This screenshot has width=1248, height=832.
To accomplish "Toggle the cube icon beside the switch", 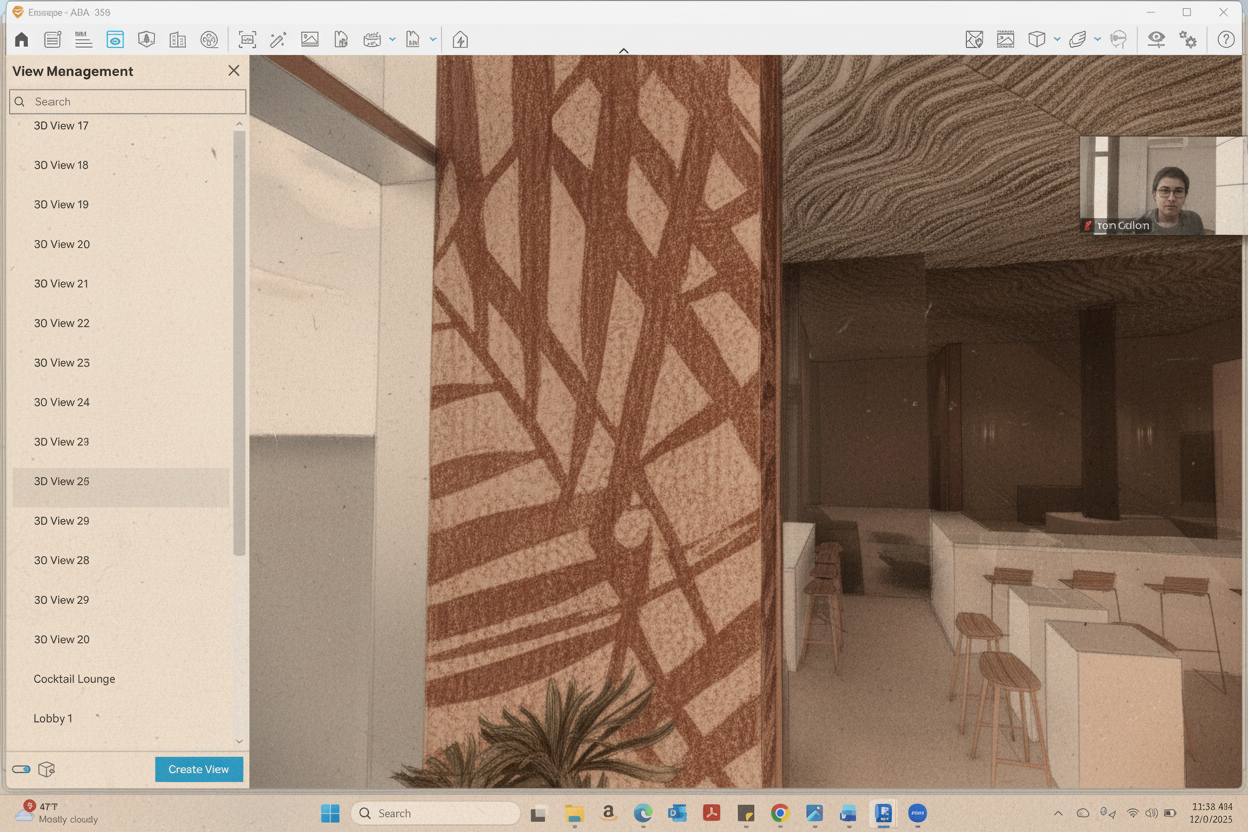I will (x=46, y=770).
